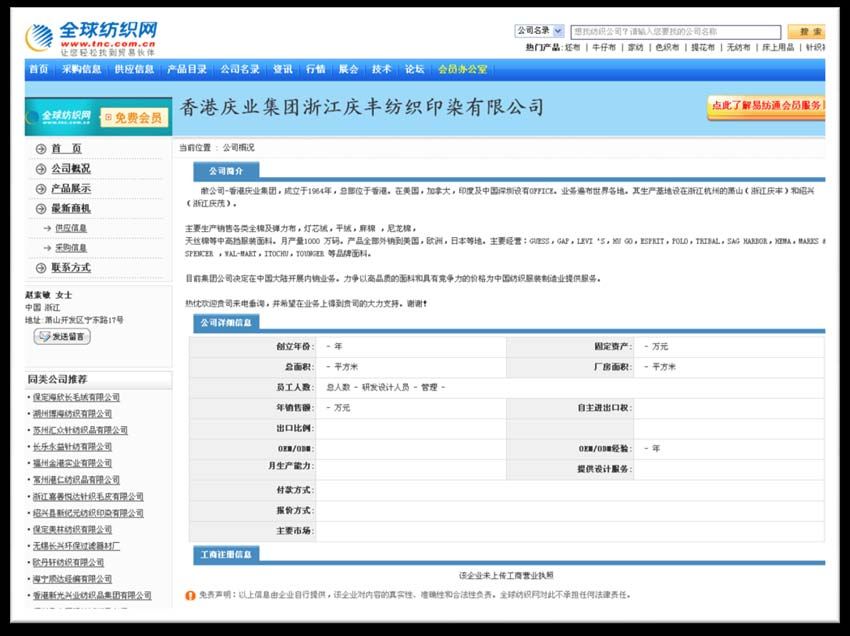Open 展会 in the navigation bar
The image size is (850, 636).
(349, 69)
